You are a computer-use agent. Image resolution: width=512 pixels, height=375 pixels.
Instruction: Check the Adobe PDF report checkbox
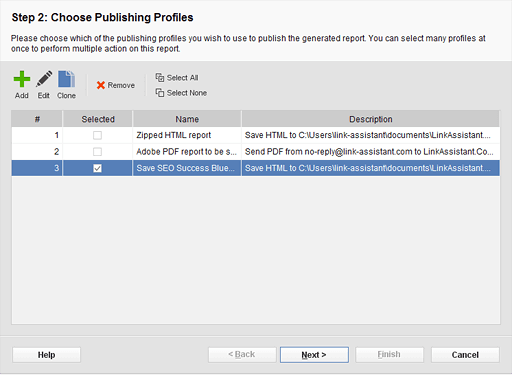coord(97,152)
